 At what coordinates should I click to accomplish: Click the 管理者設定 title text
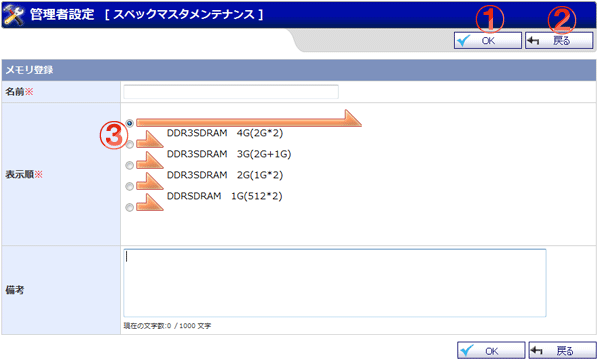point(62,15)
